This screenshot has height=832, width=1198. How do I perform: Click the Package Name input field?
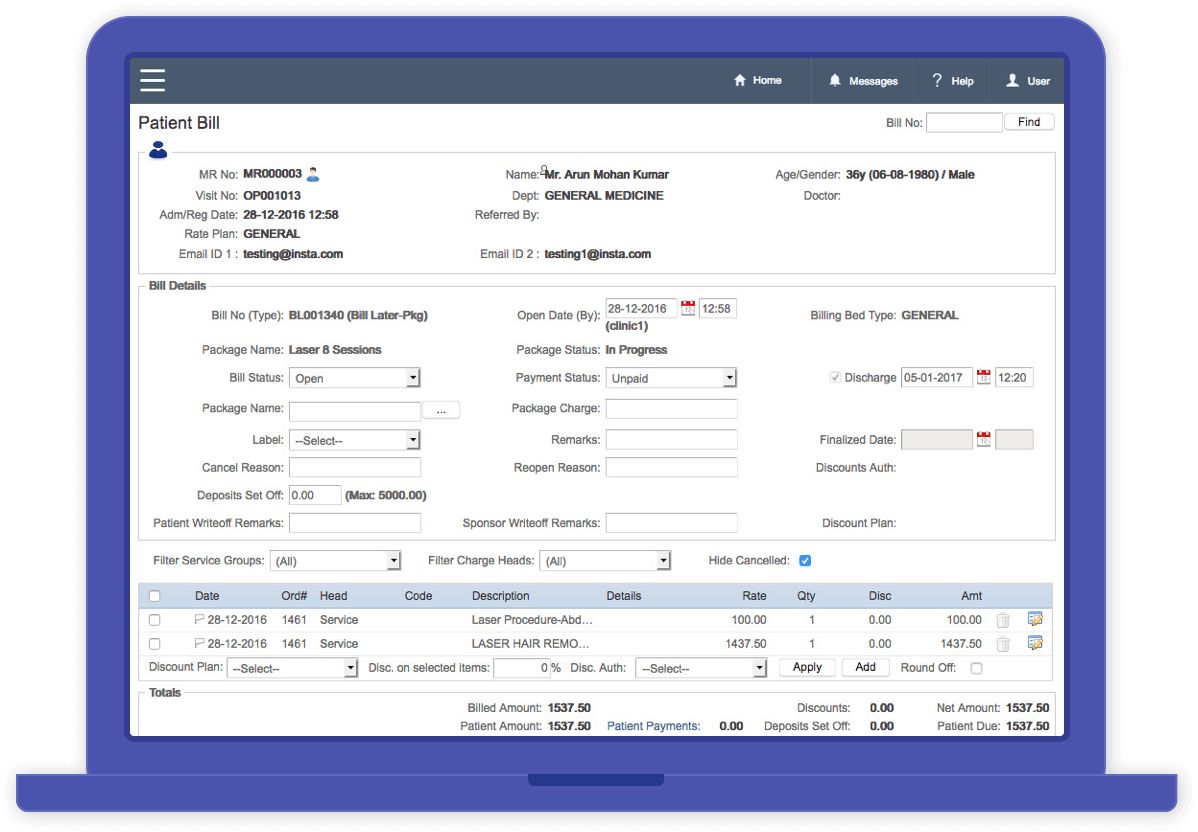click(x=355, y=412)
